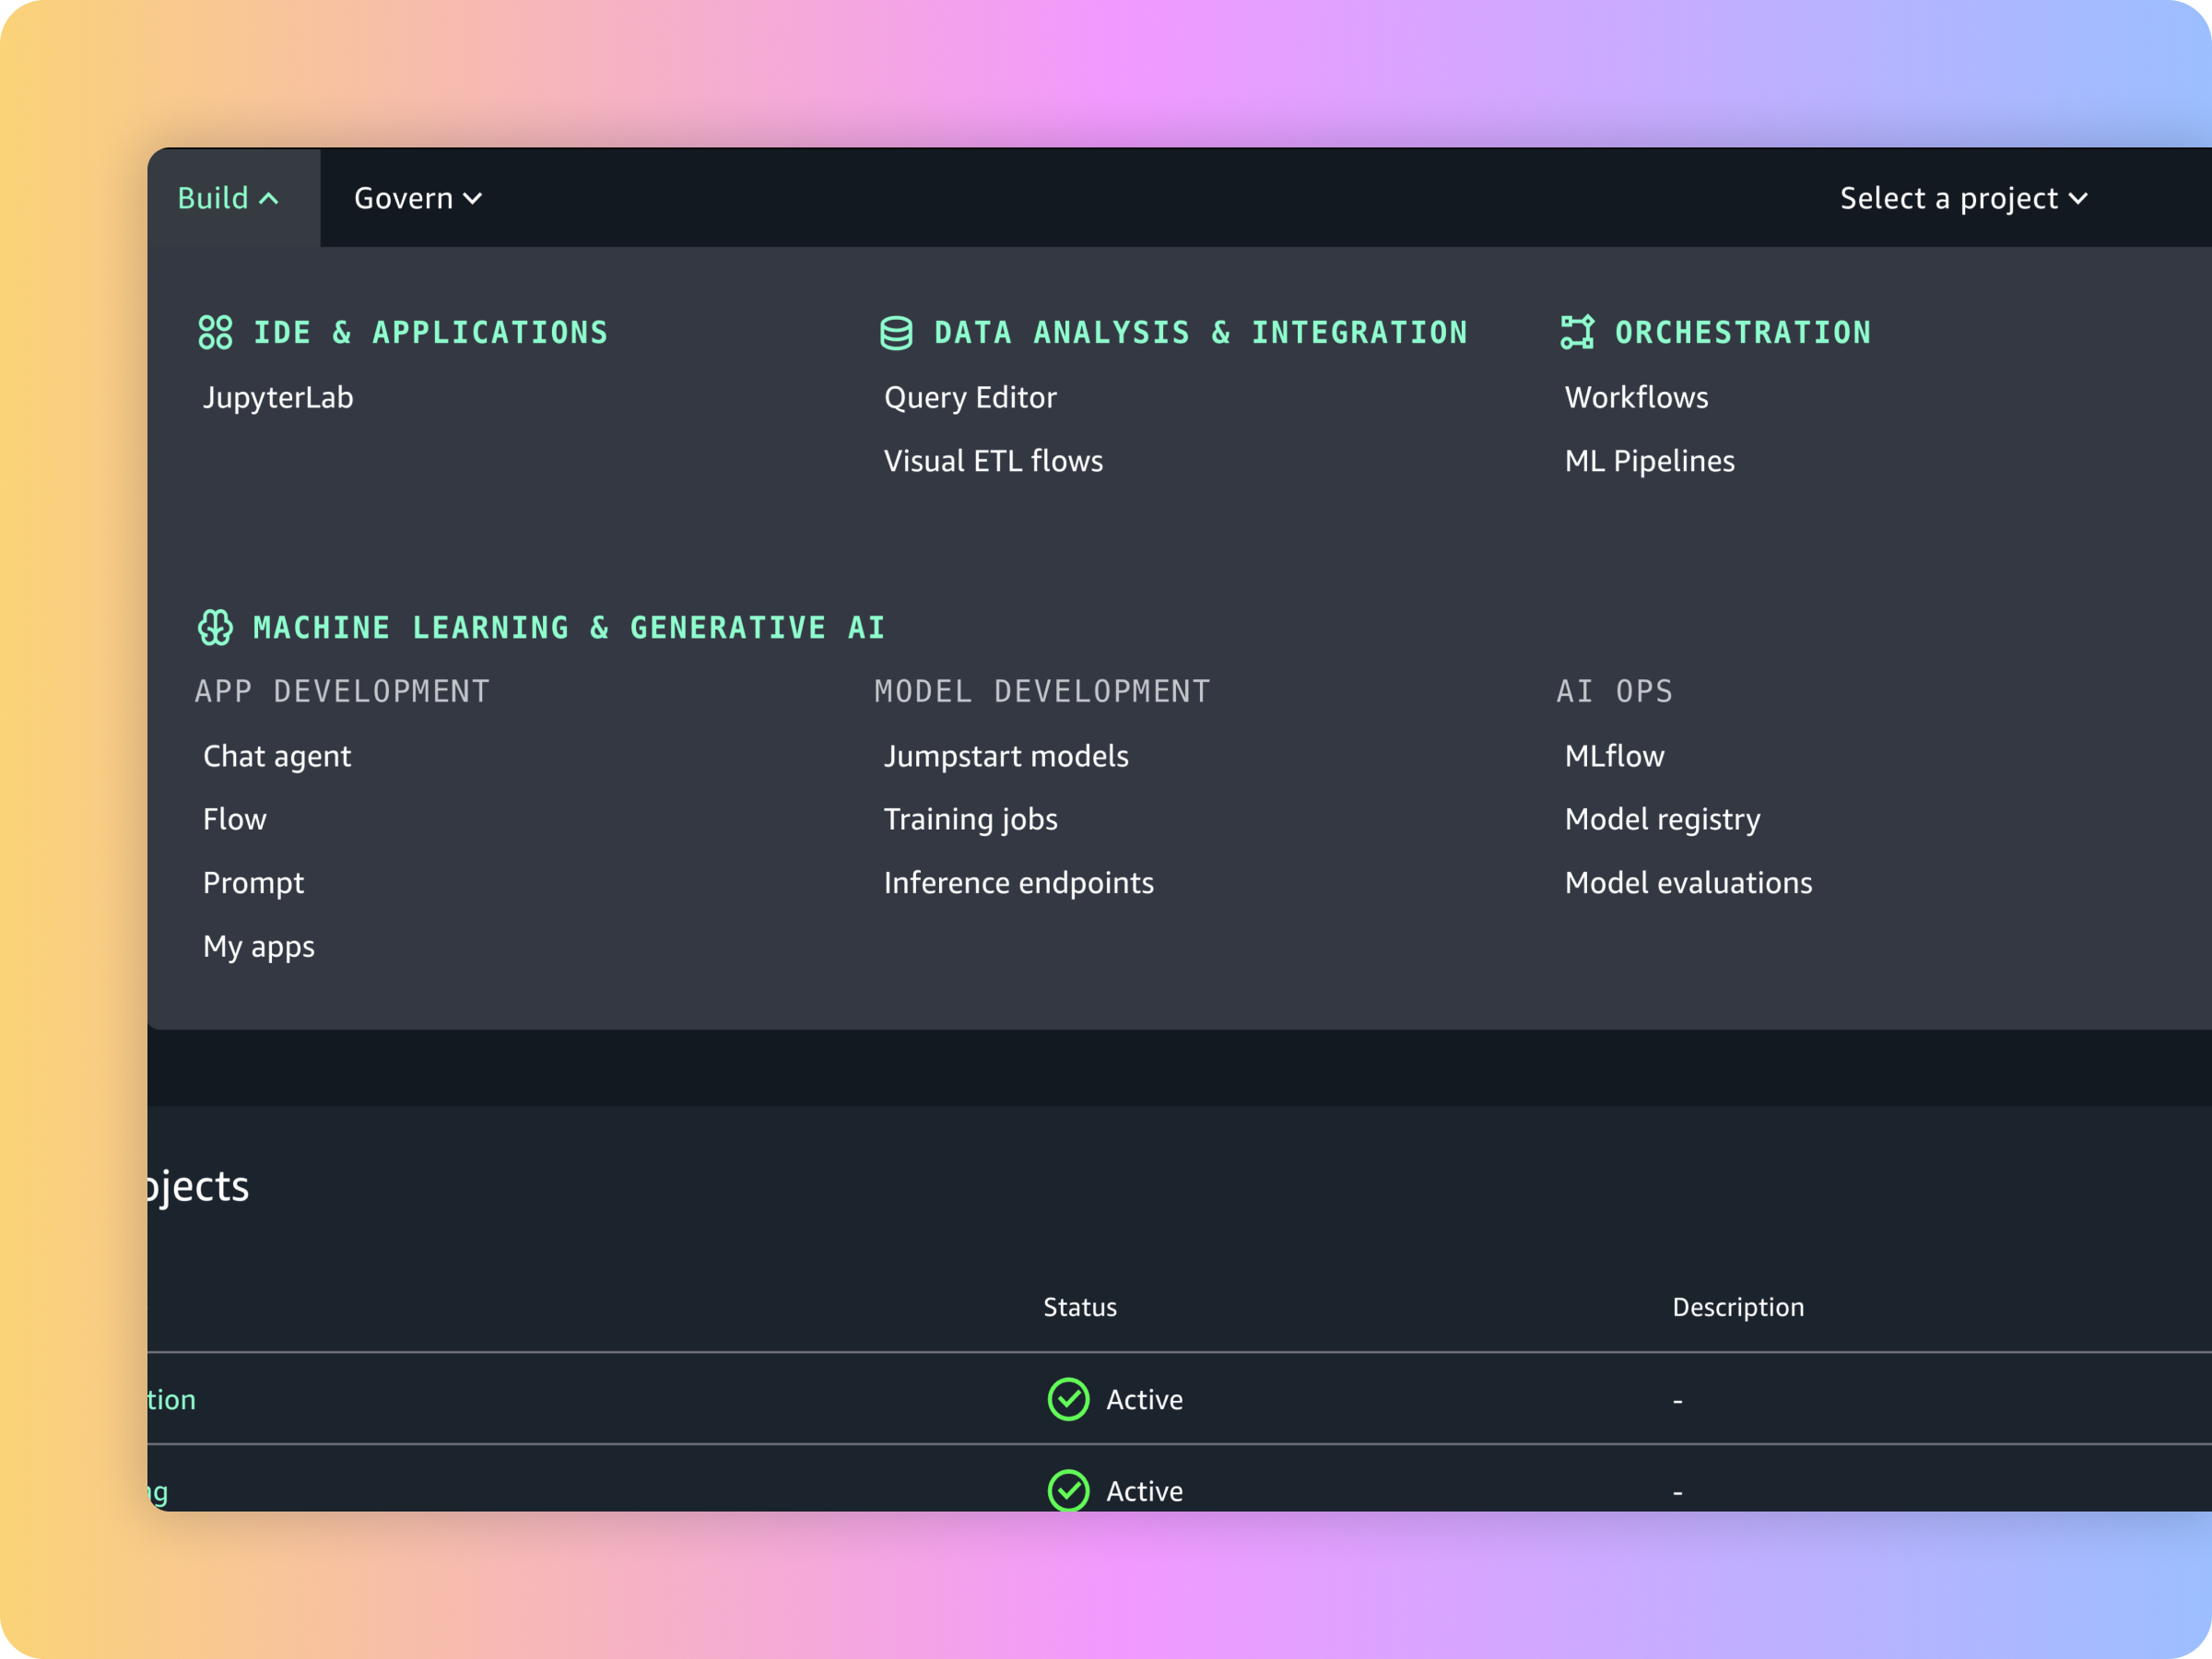This screenshot has height=1659, width=2212.
Task: Open the Select a project dropdown
Action: tap(1963, 198)
